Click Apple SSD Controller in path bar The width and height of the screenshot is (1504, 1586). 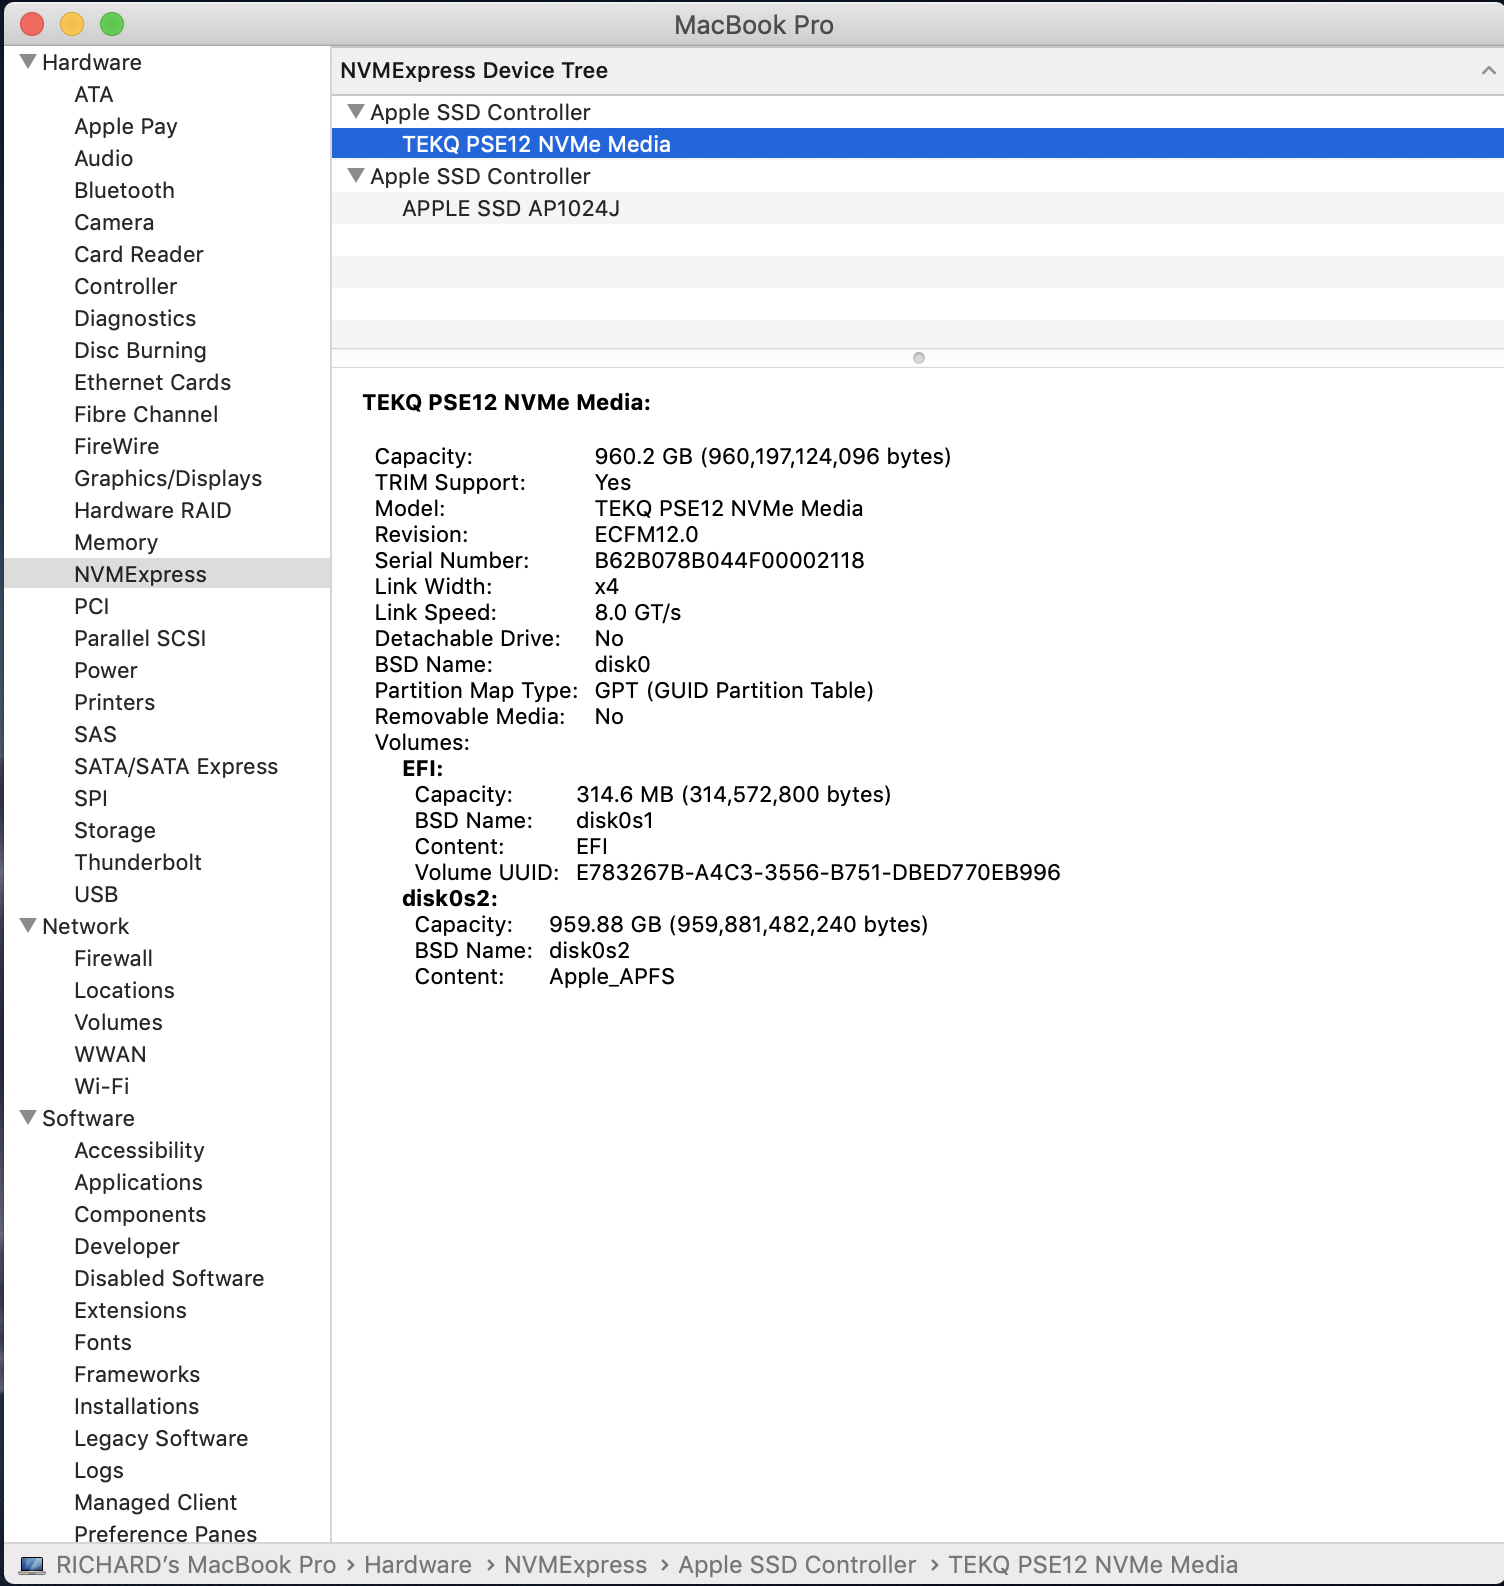click(797, 1565)
